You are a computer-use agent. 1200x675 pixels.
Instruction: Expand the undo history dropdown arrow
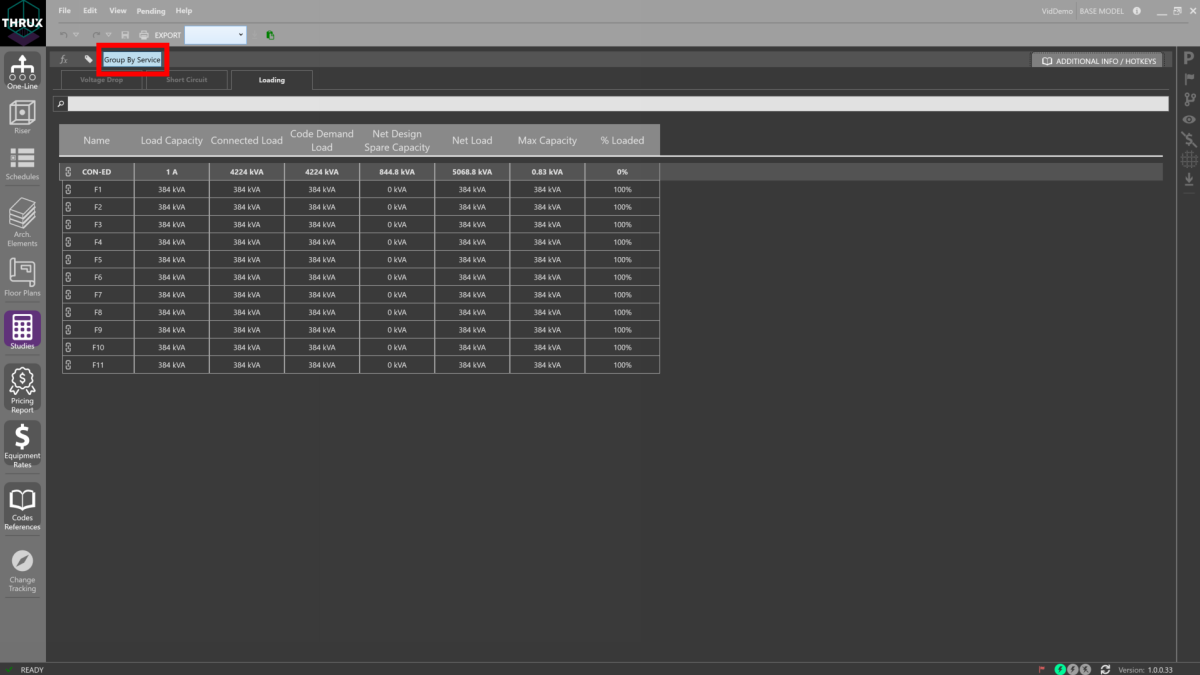pyautogui.click(x=76, y=35)
